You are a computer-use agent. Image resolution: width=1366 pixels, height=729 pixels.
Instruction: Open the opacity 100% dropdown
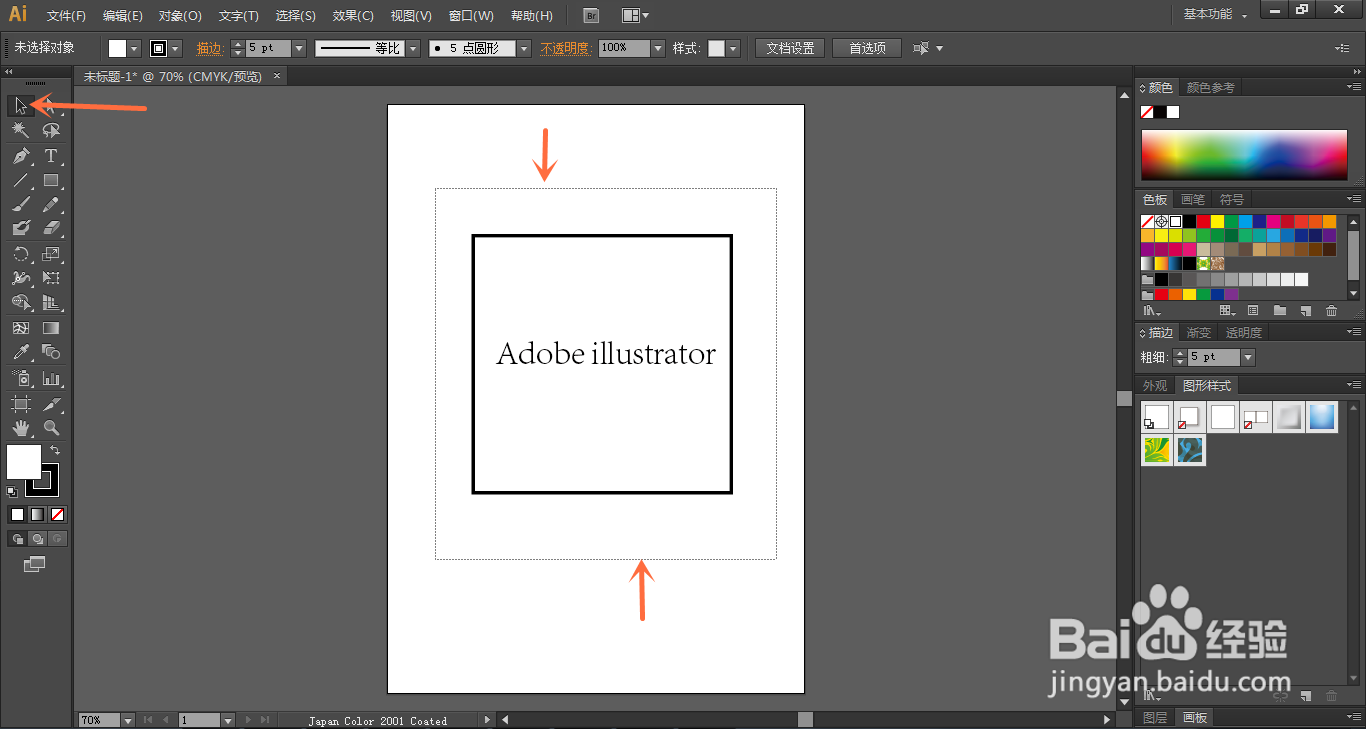tap(658, 48)
